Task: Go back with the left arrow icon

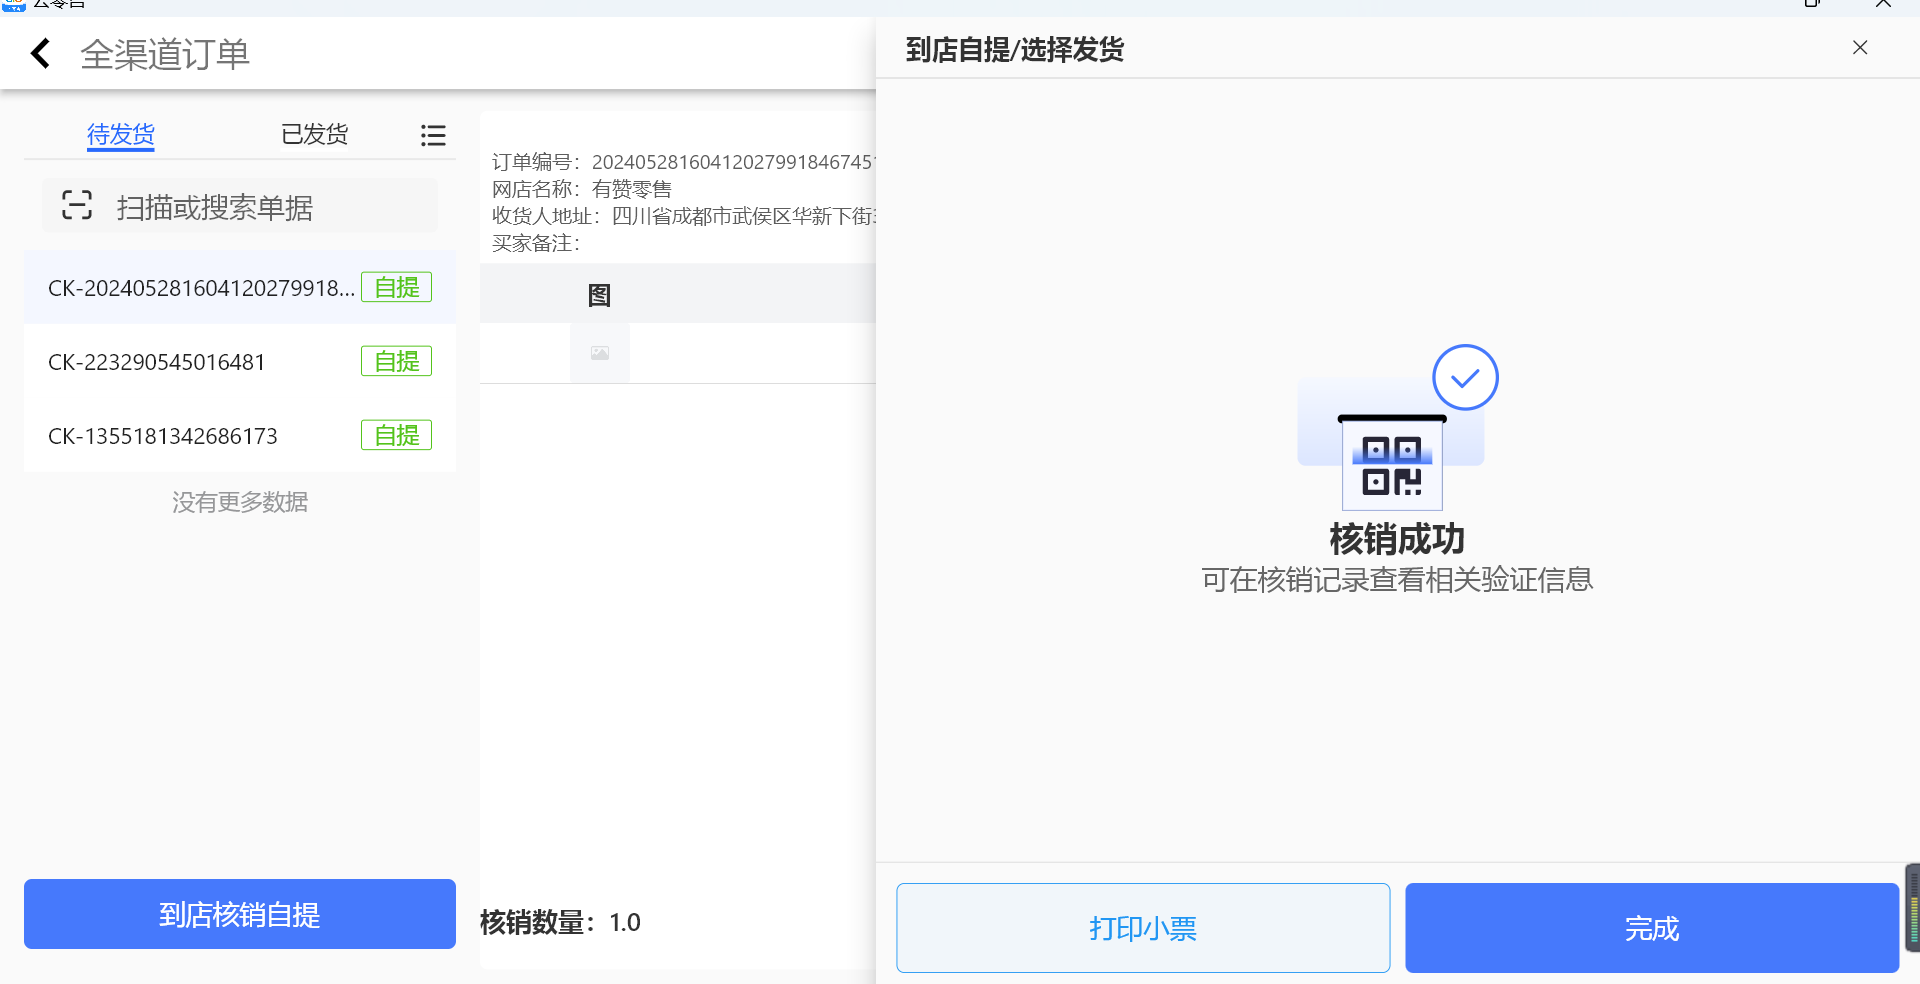Action: click(x=40, y=53)
